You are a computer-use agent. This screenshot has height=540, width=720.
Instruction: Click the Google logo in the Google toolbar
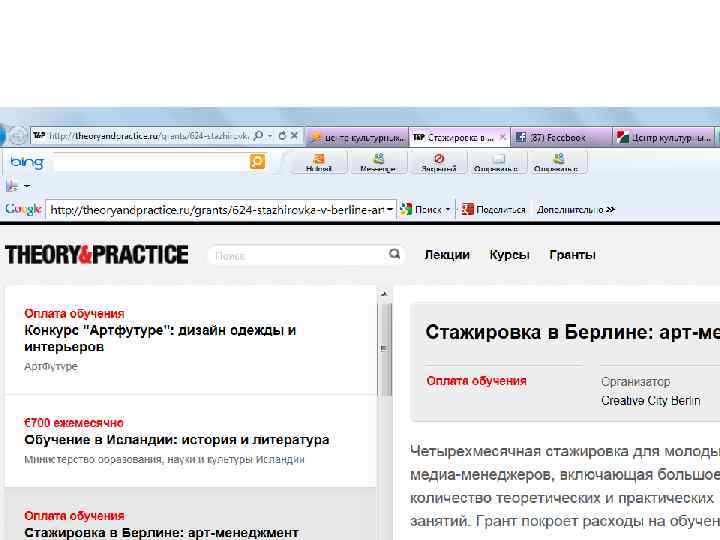[x=23, y=209]
